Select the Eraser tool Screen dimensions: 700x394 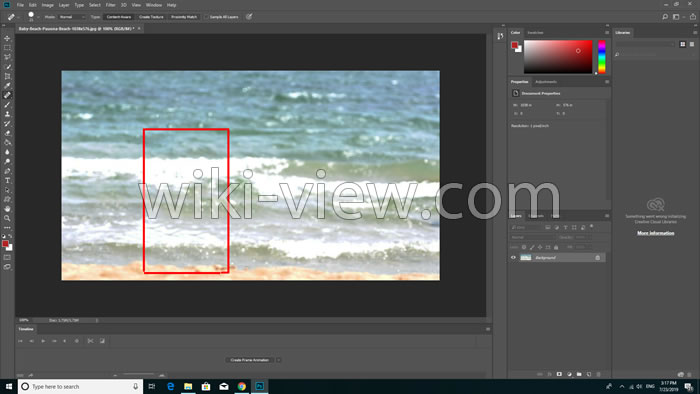tap(7, 133)
